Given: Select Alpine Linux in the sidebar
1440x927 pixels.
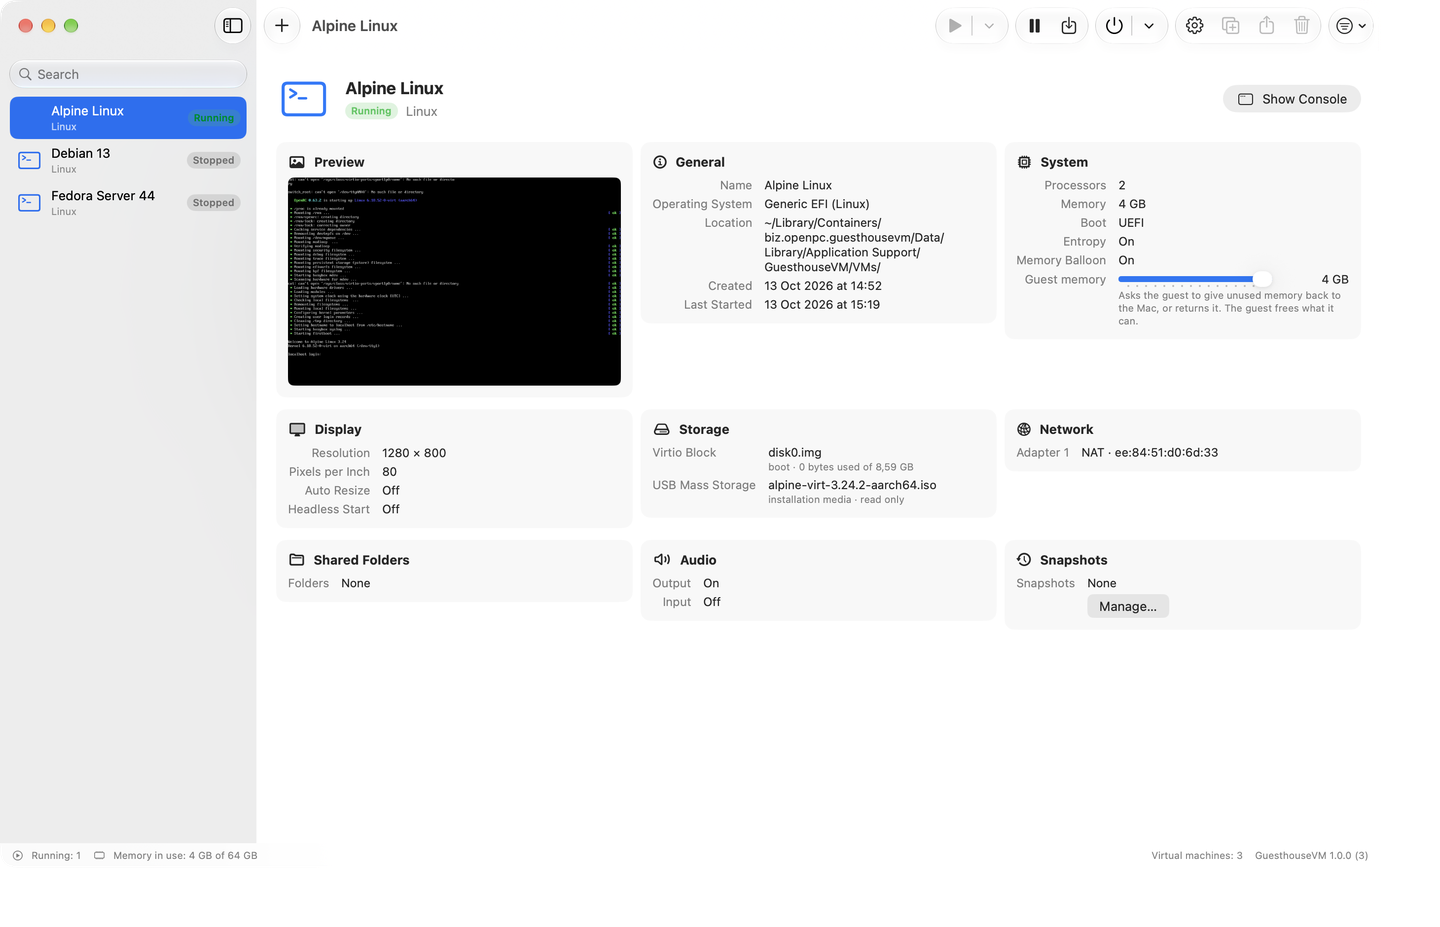Looking at the screenshot, I should pos(128,118).
